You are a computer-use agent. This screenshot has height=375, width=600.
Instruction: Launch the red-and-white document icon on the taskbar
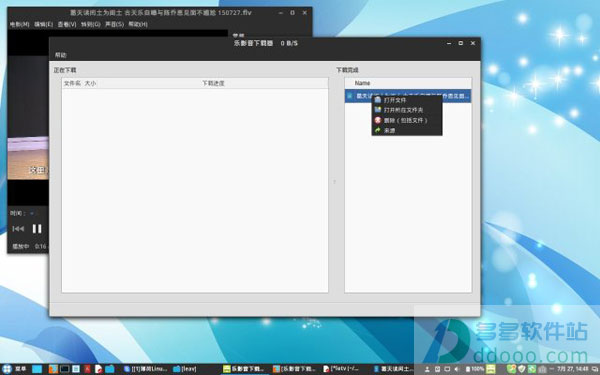point(98,369)
